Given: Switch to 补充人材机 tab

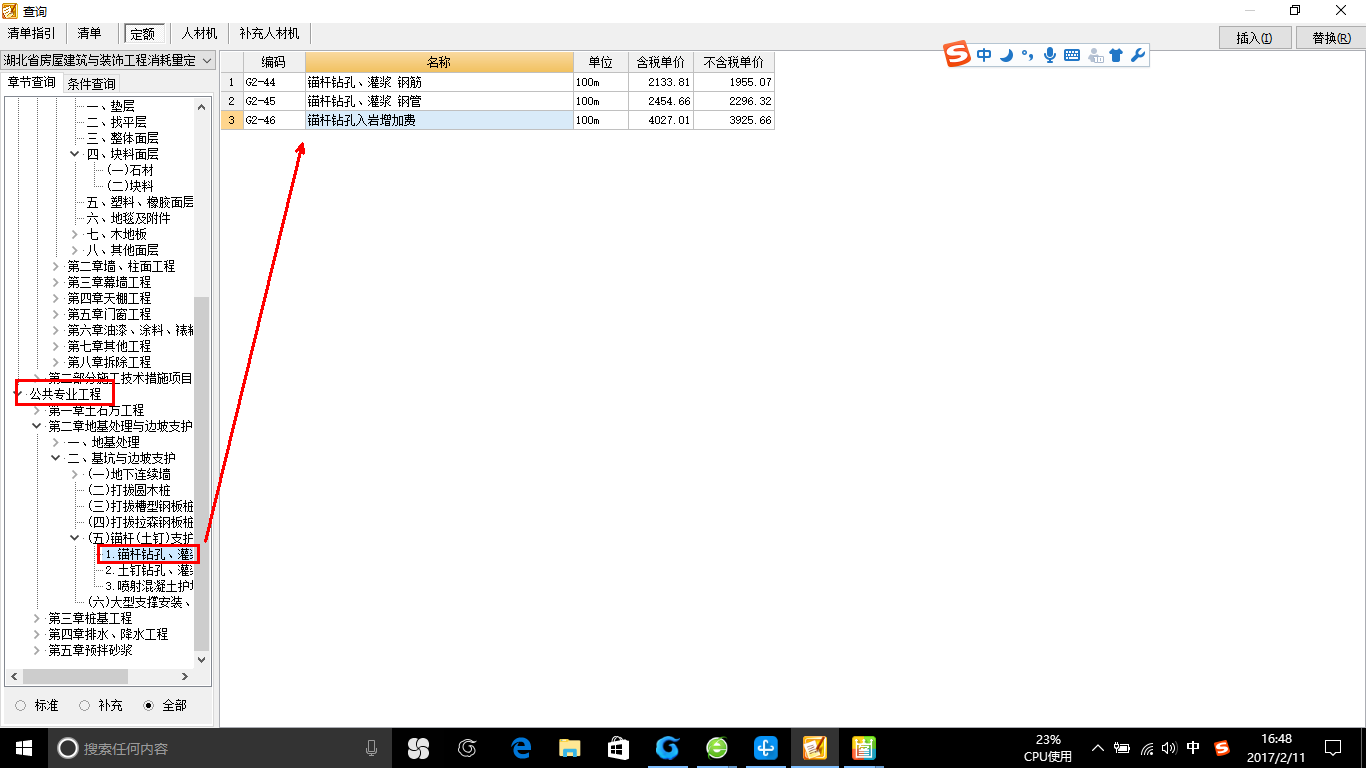Looking at the screenshot, I should (269, 33).
